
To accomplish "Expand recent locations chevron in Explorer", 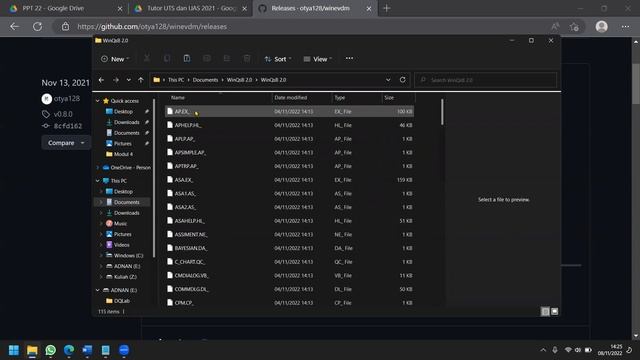I will [129, 80].
